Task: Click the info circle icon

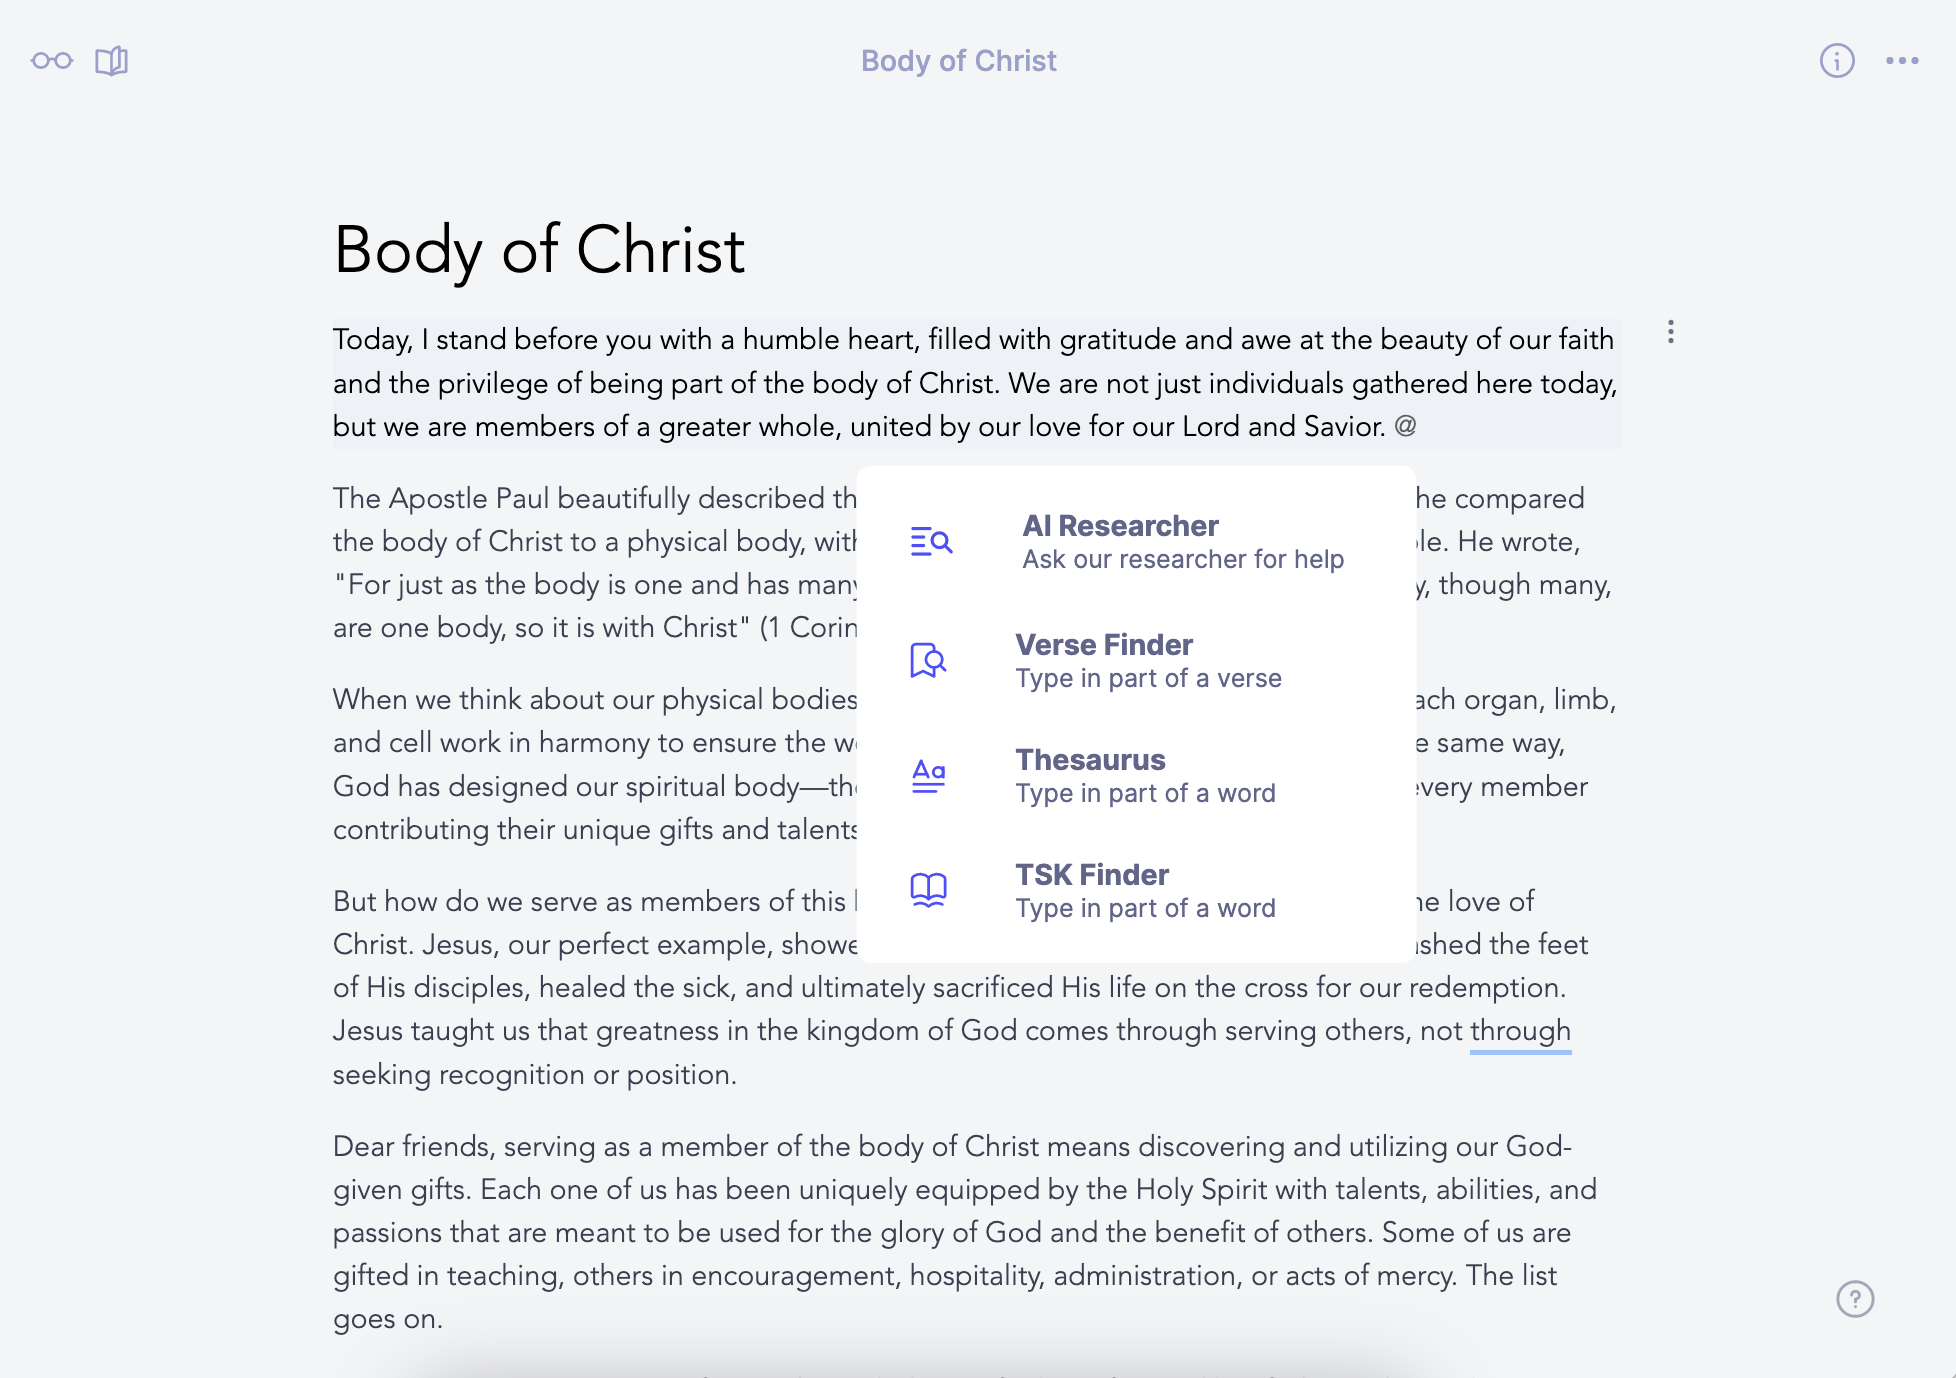Action: (x=1837, y=60)
